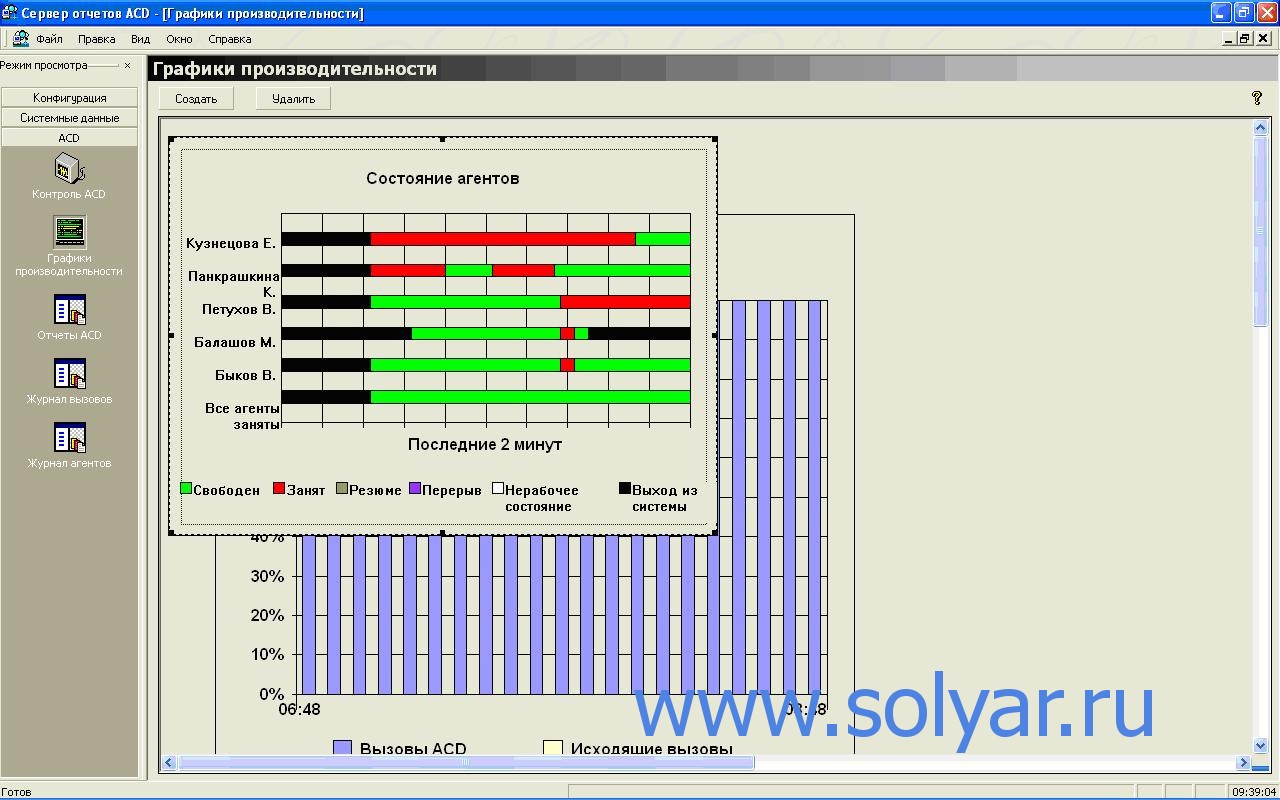This screenshot has height=800, width=1280.
Task: Click the horizontal scrollbar left arrow
Action: click(x=169, y=762)
